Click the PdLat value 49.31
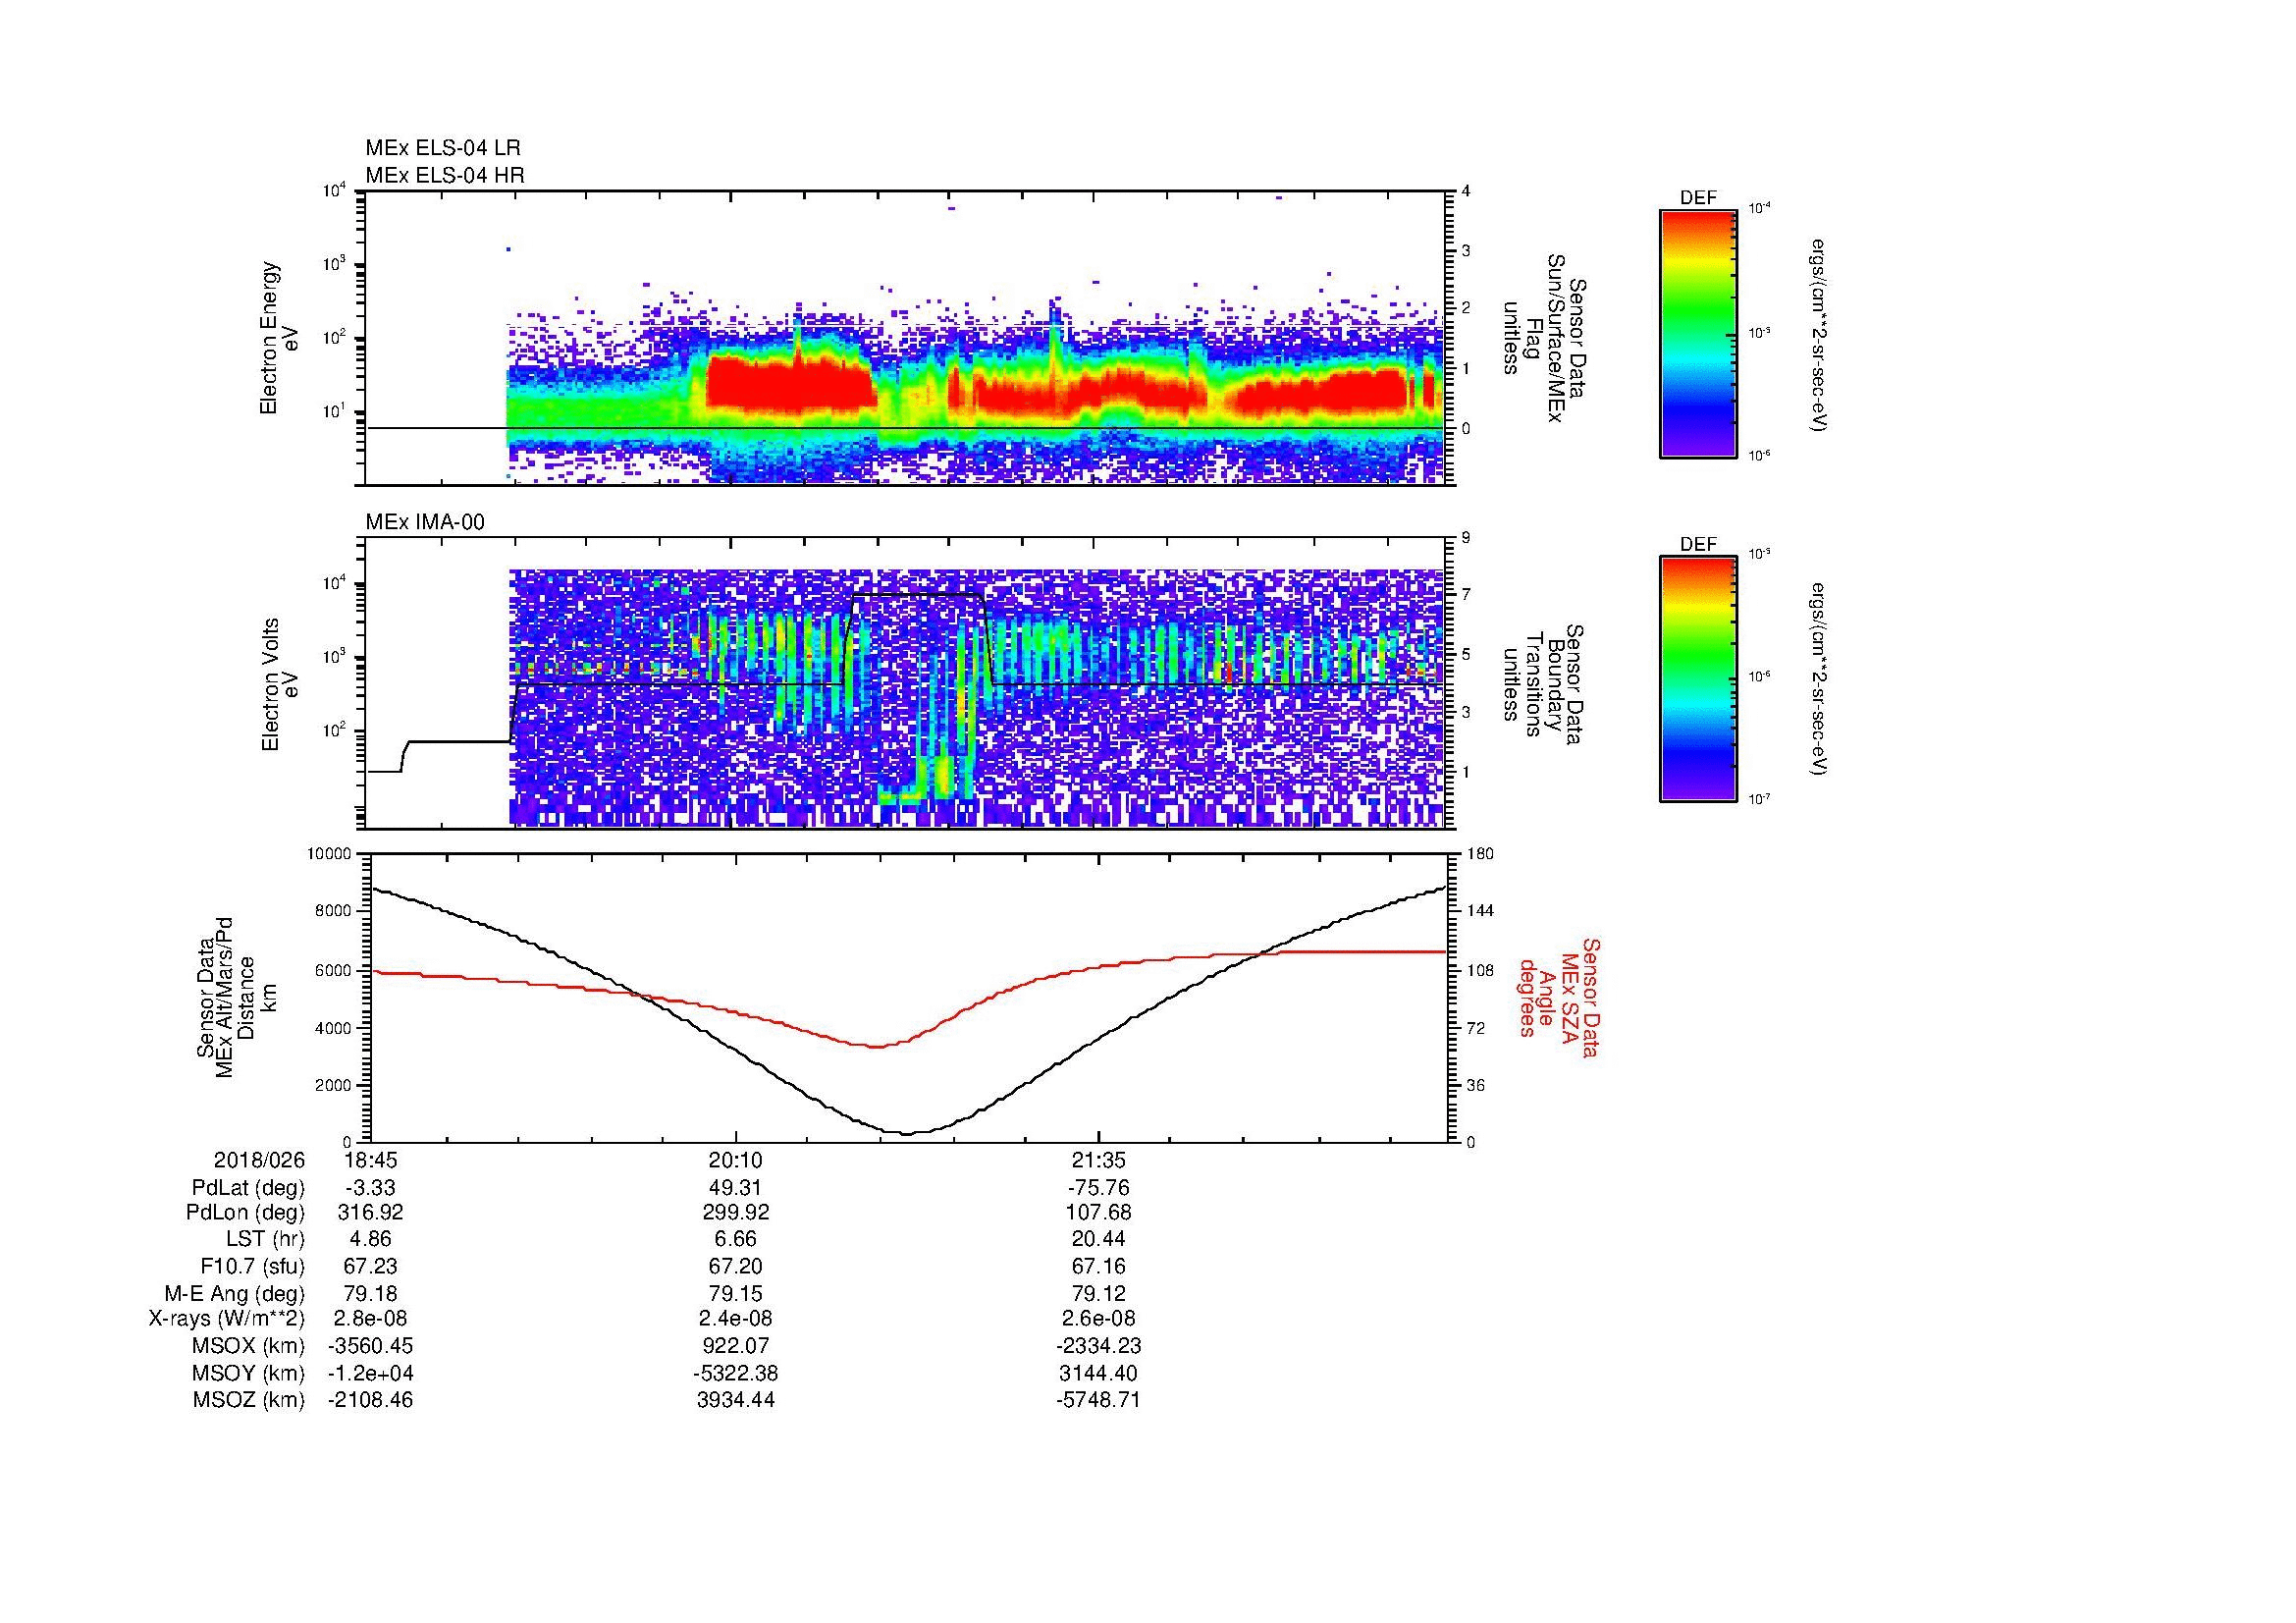 click(x=736, y=1188)
